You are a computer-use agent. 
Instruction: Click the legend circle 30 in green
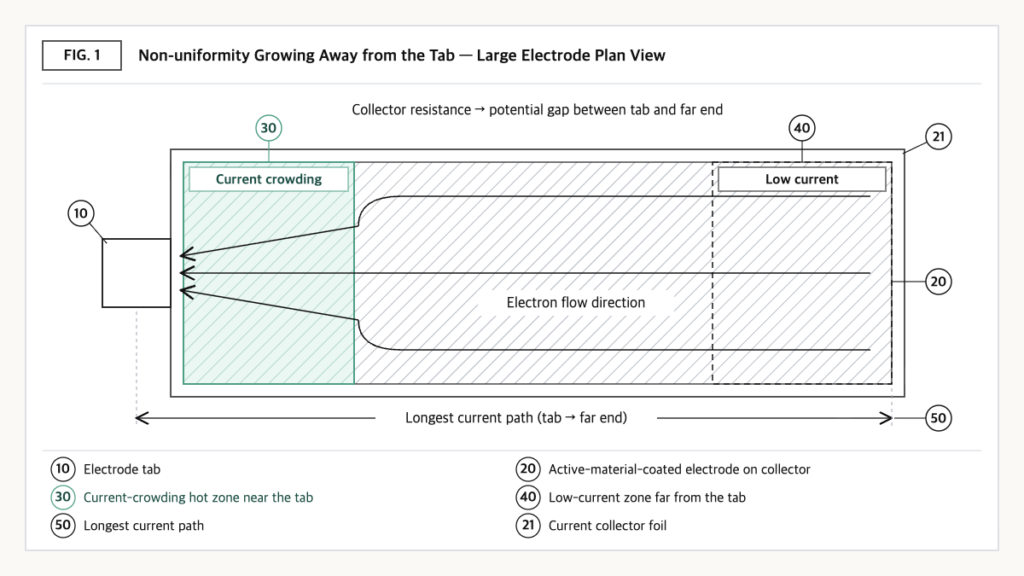click(x=63, y=497)
